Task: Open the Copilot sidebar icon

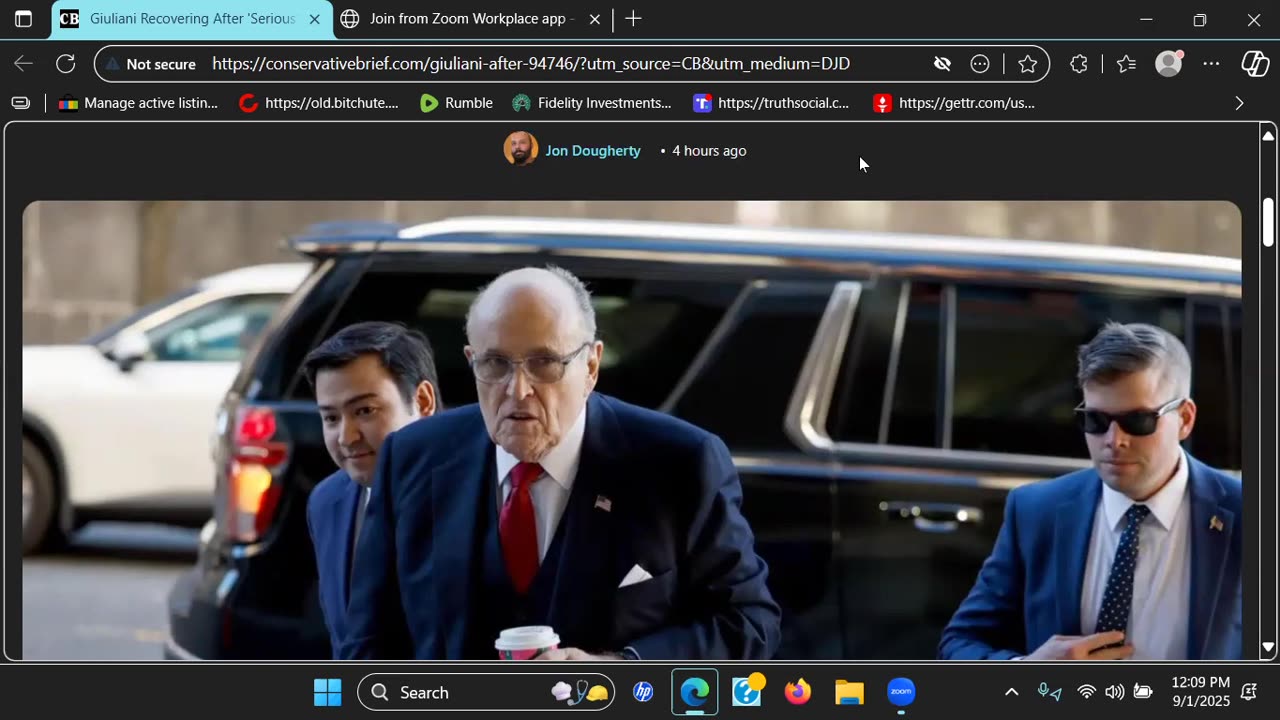Action: tap(1255, 64)
